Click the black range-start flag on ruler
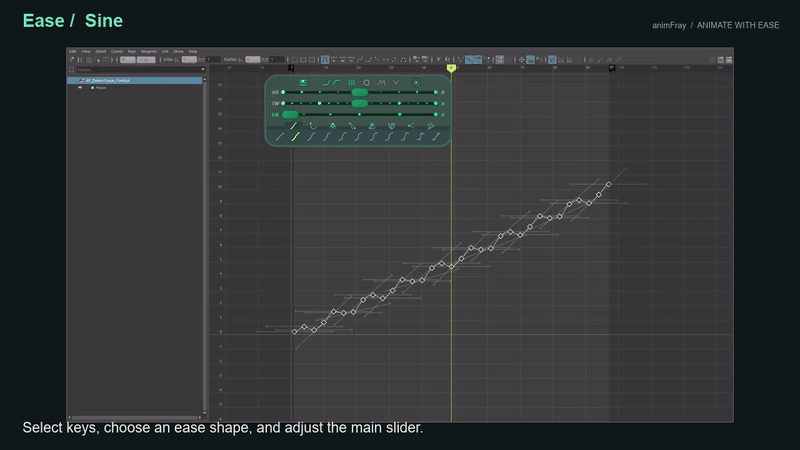Viewport: 800px width, 450px height. (291, 68)
